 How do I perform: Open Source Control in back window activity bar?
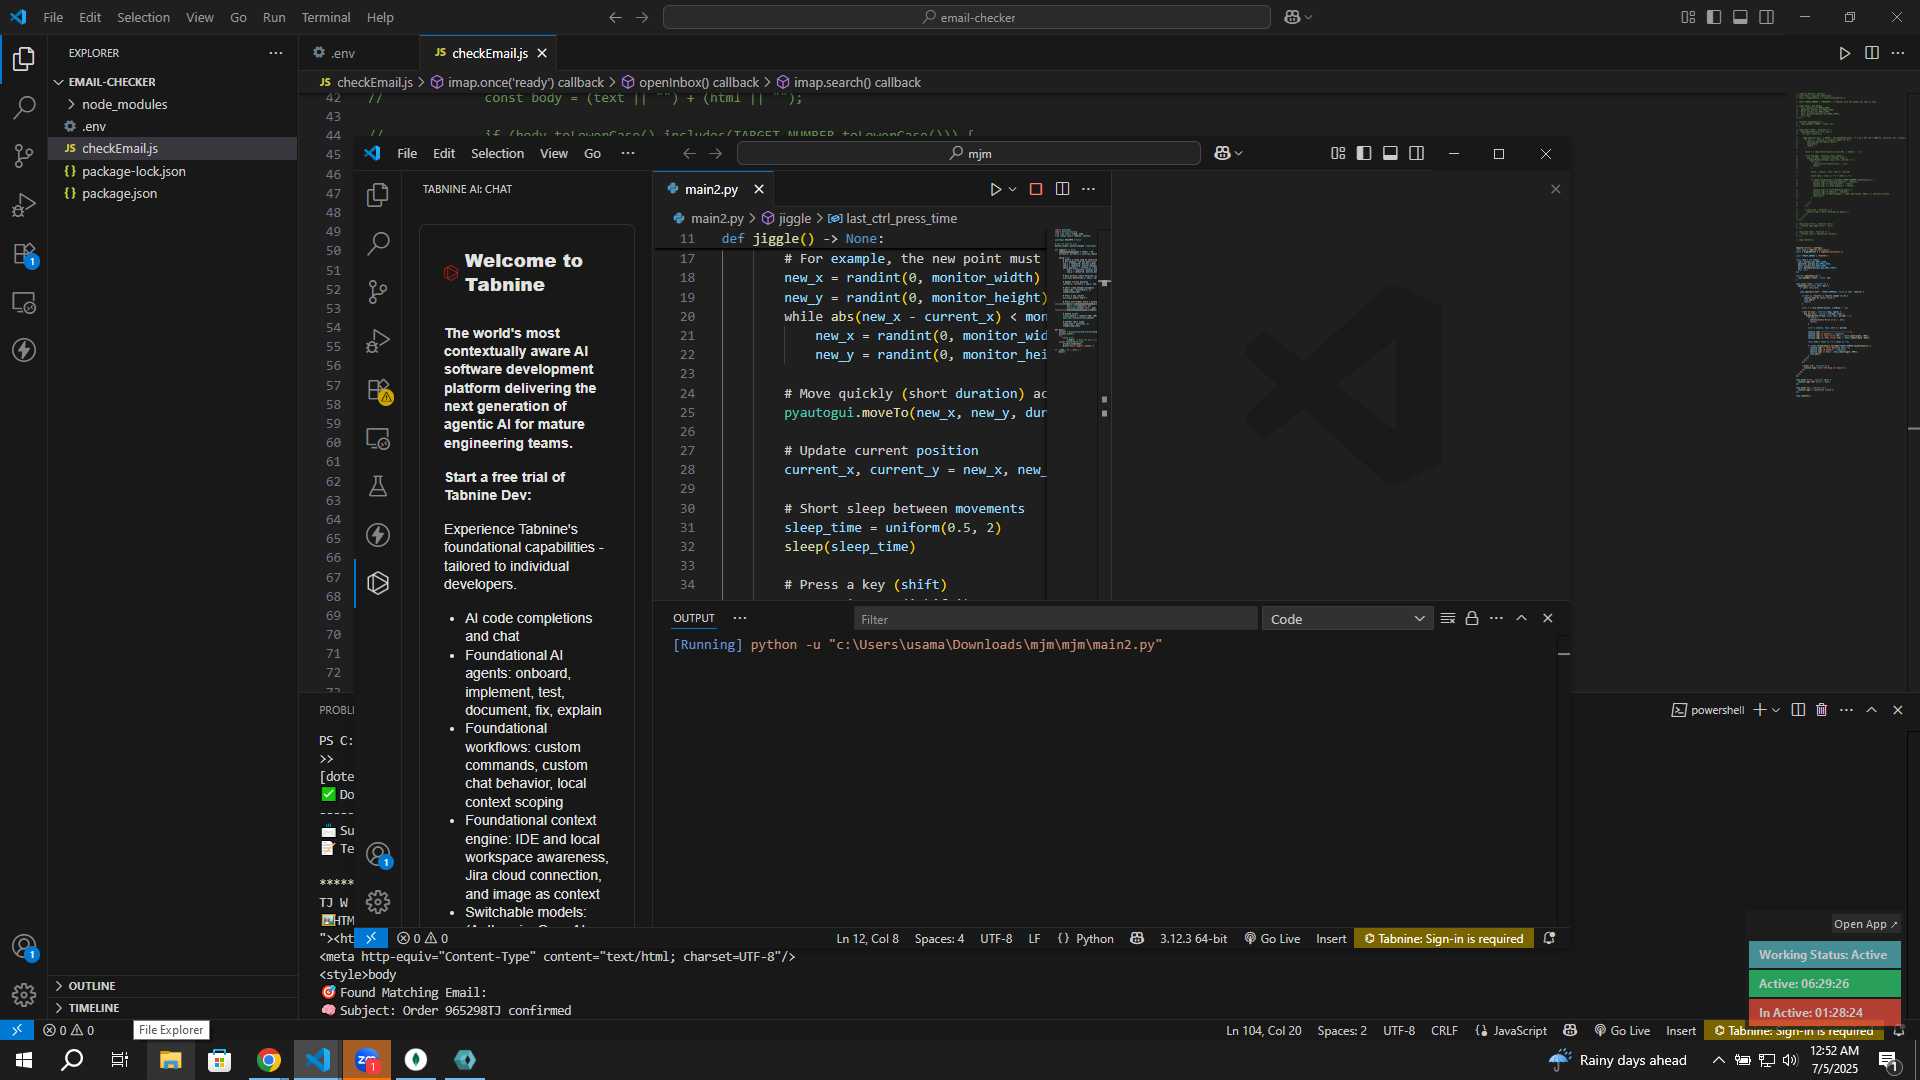[x=24, y=156]
